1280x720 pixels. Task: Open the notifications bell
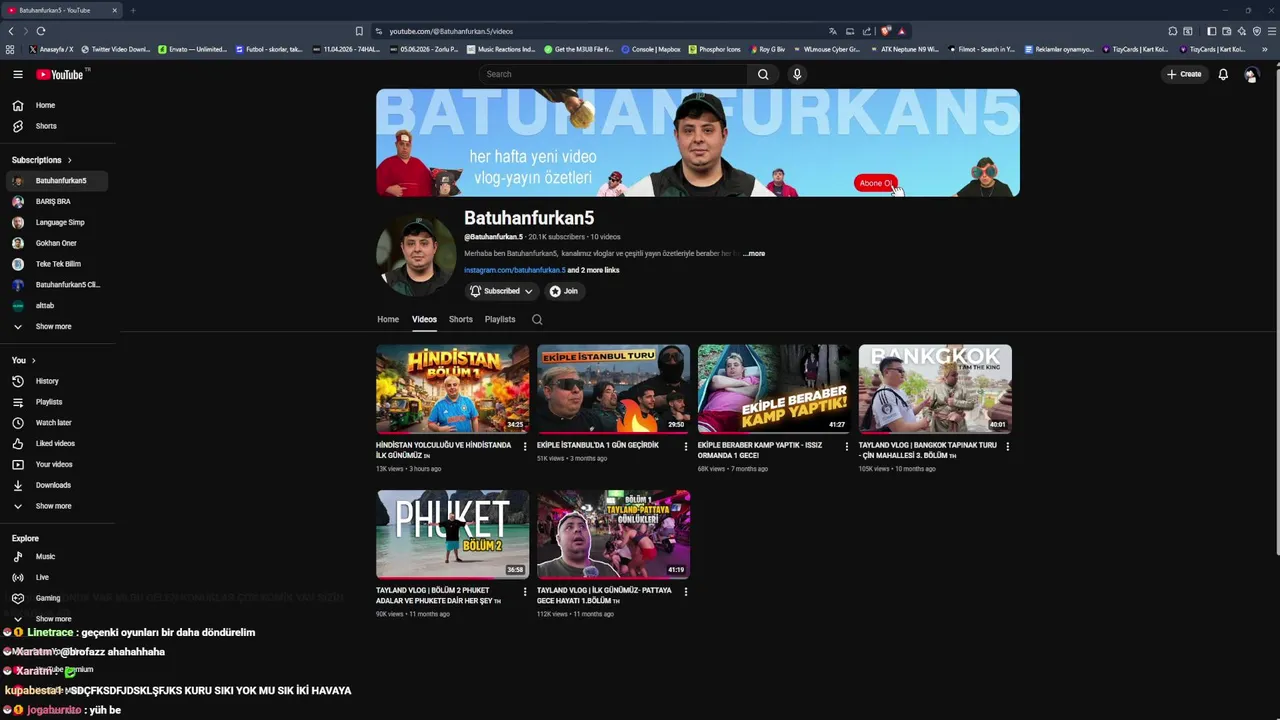coord(1223,74)
